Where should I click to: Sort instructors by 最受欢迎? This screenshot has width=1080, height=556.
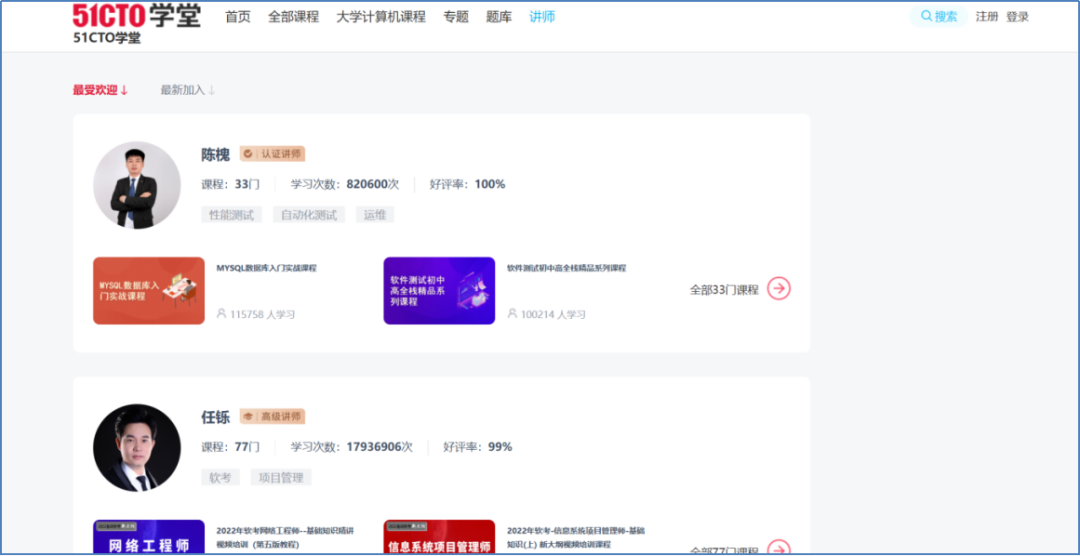click(x=100, y=90)
